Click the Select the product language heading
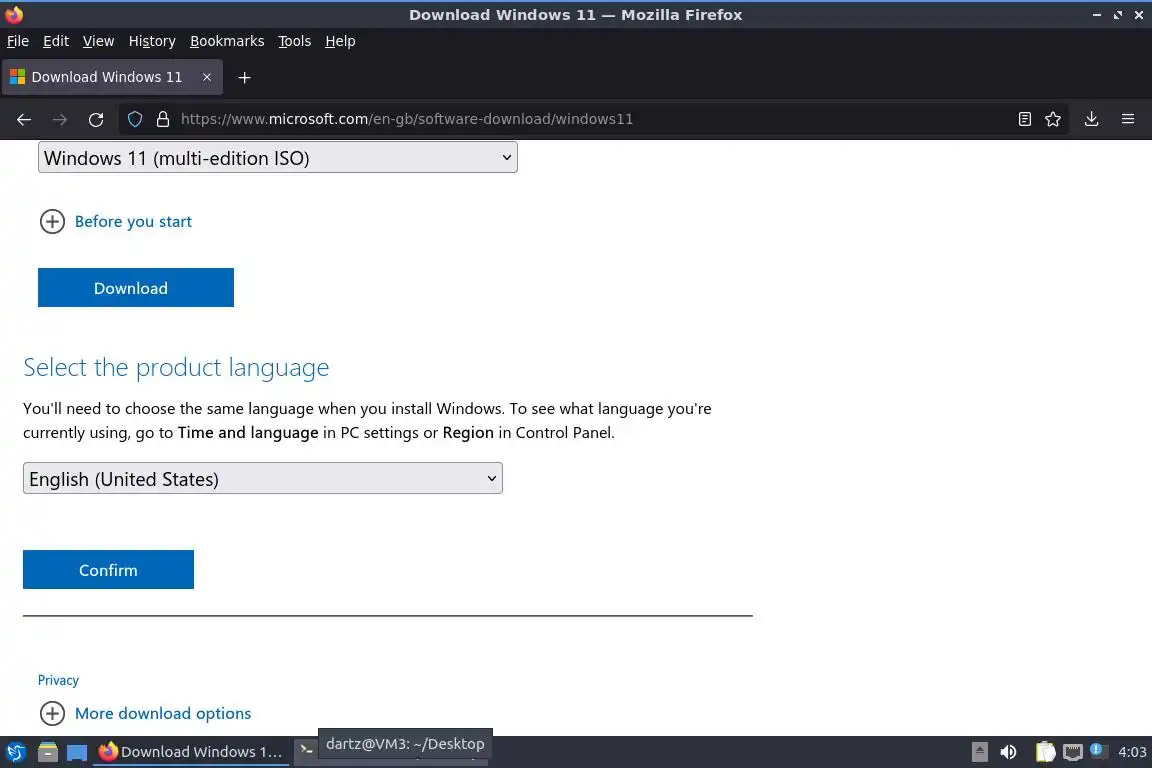The height and width of the screenshot is (768, 1152). (176, 367)
